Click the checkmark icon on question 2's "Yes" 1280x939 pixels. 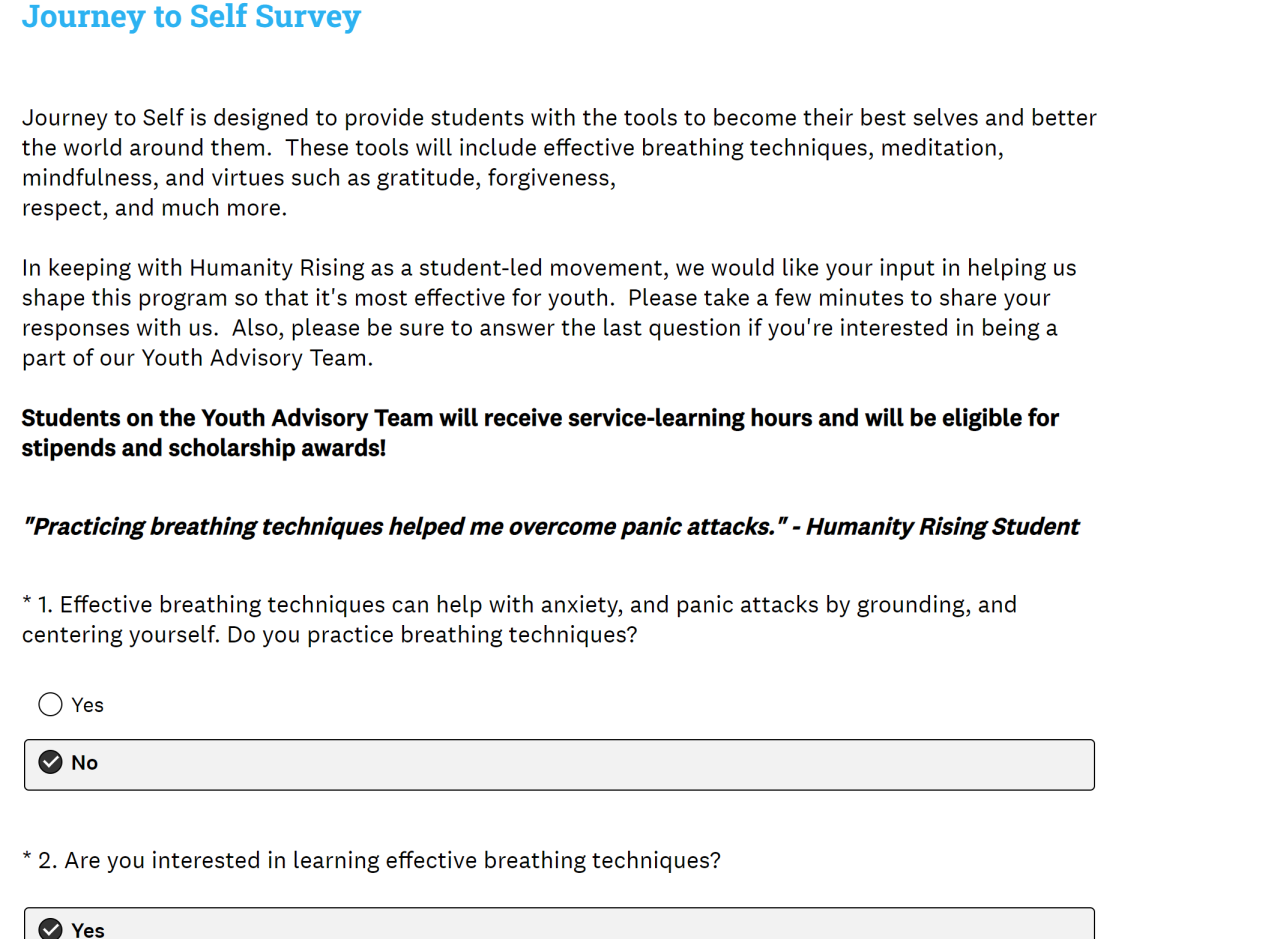50,929
